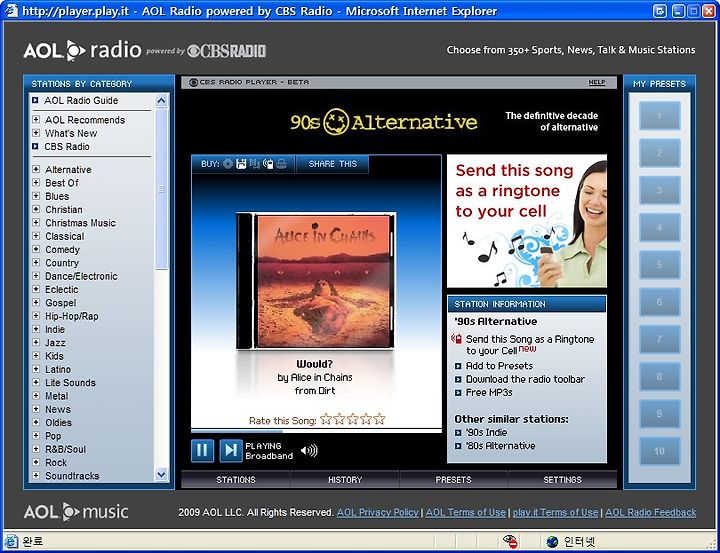Click the Internet zone globe icon in status bar
Viewport: 720px width, 553px height.
coord(552,542)
